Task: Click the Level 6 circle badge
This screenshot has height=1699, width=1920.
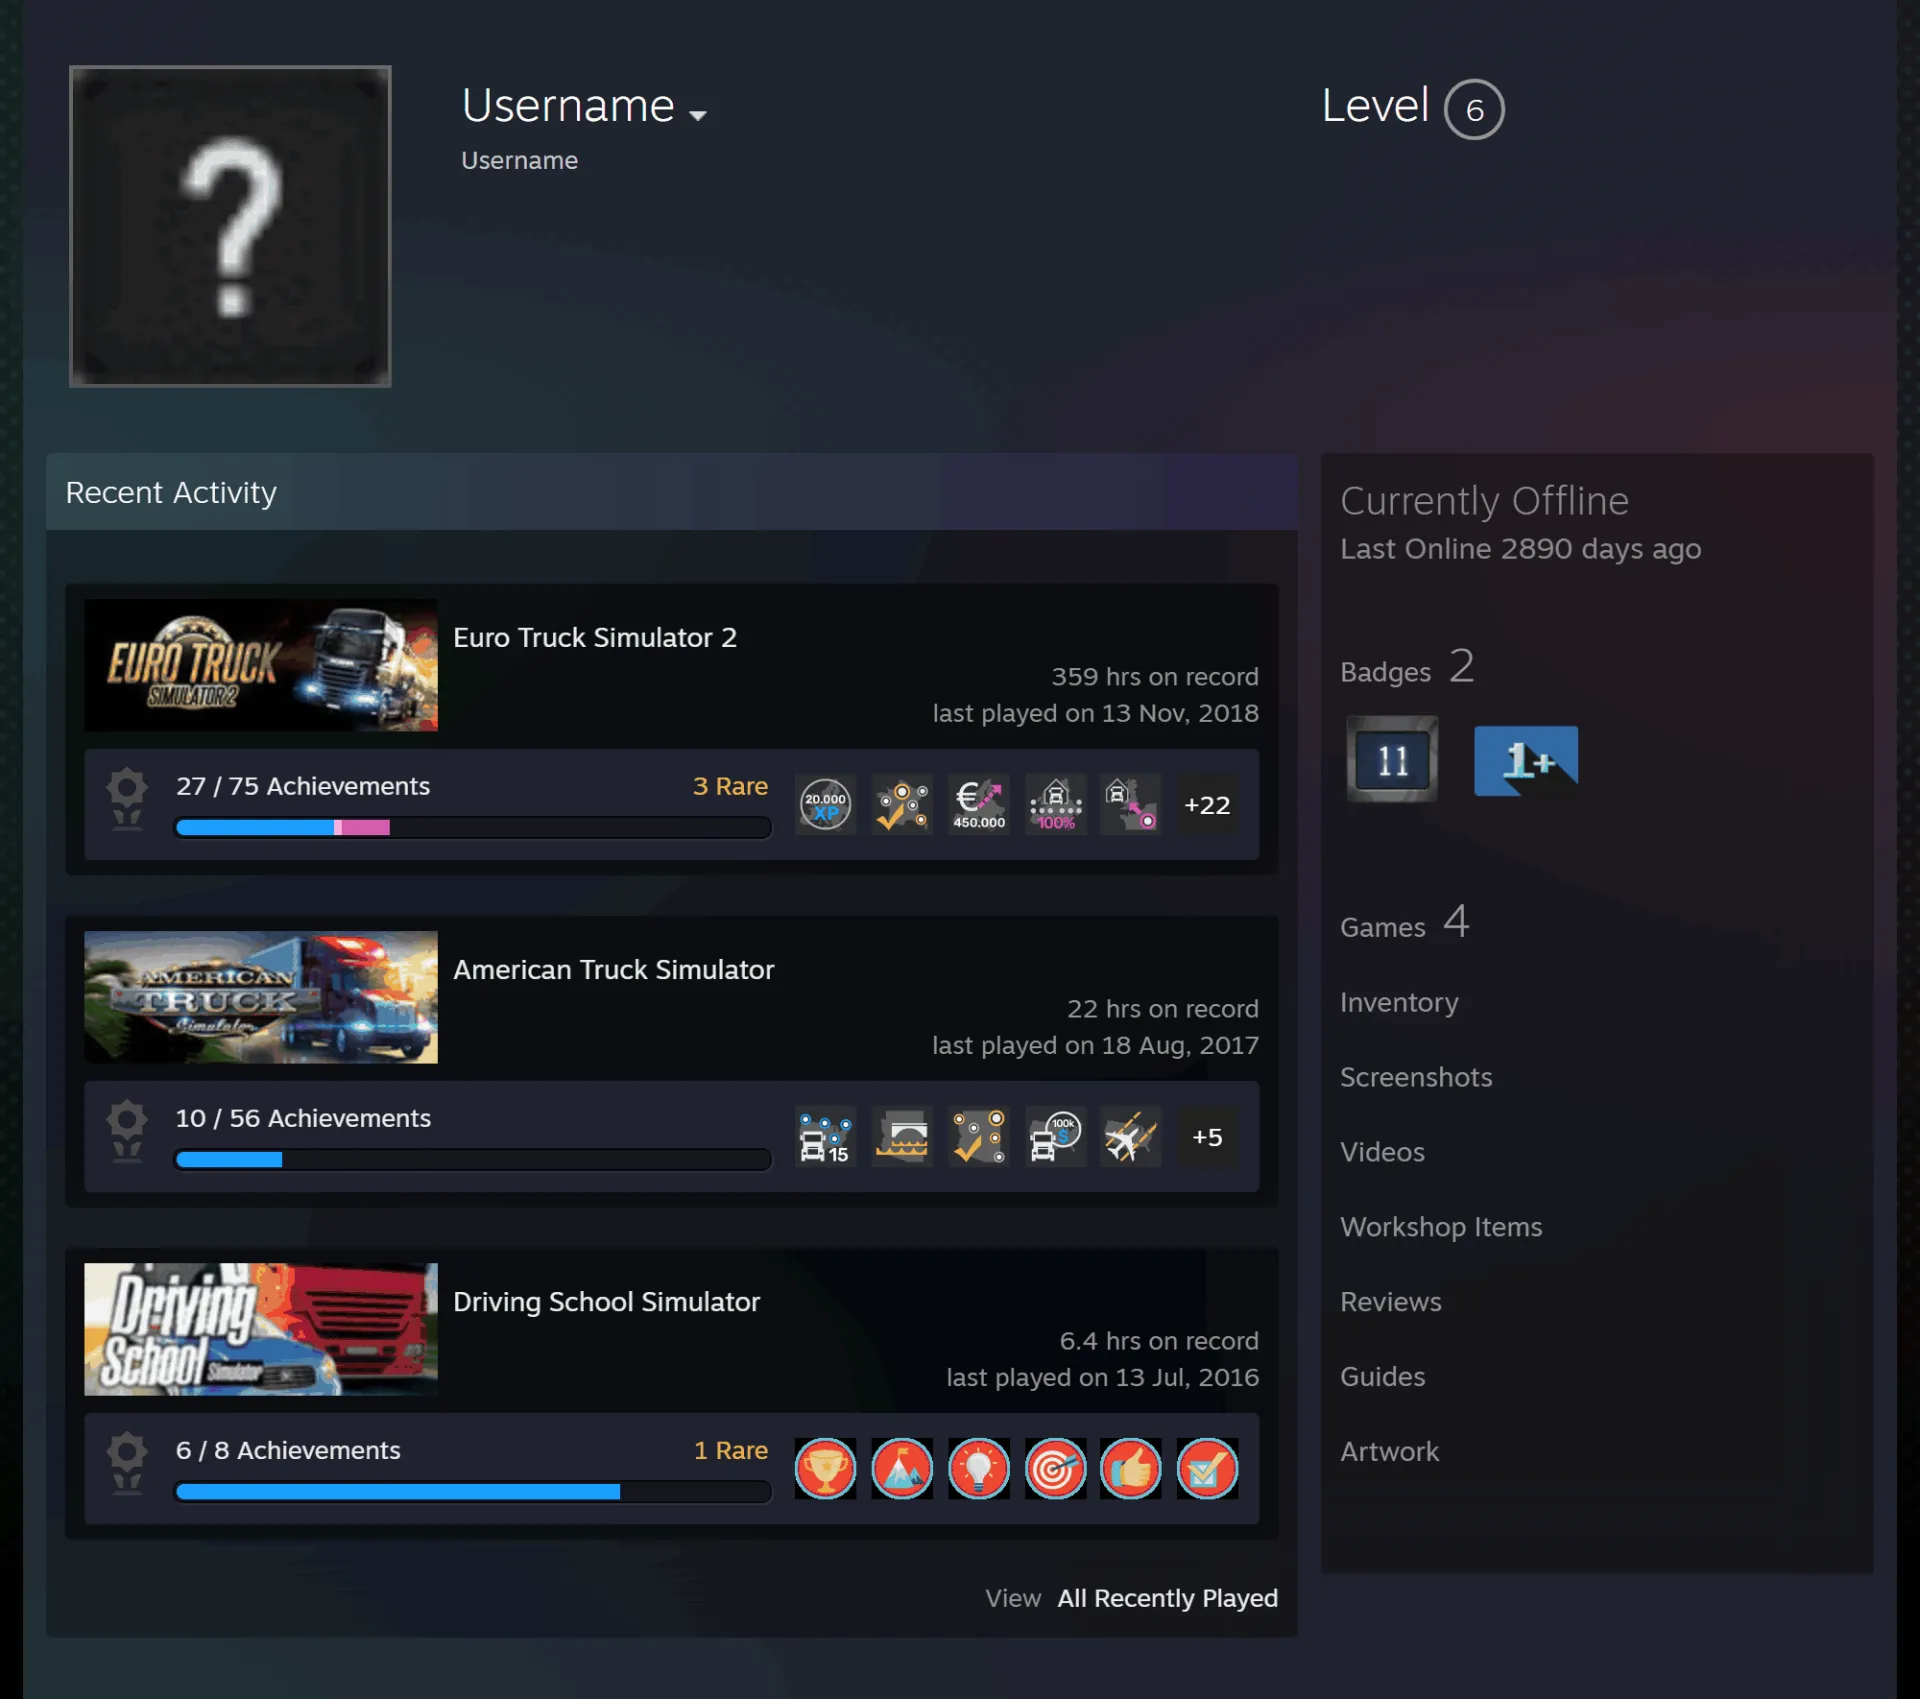Action: [x=1474, y=109]
